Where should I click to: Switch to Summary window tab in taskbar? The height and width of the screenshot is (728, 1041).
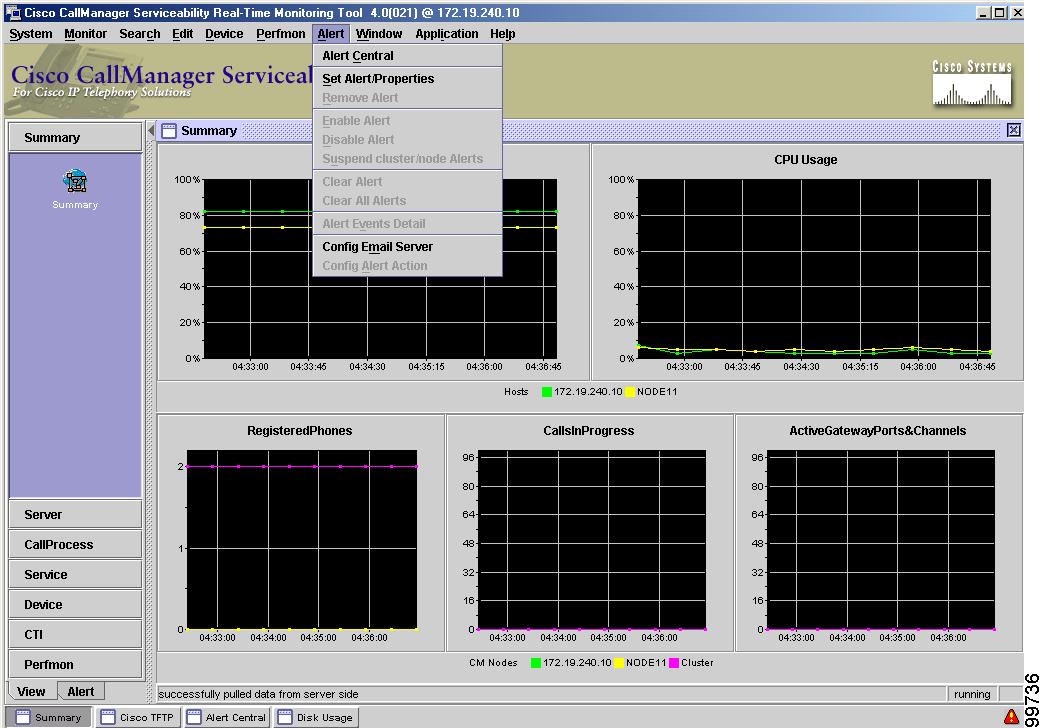coord(49,717)
